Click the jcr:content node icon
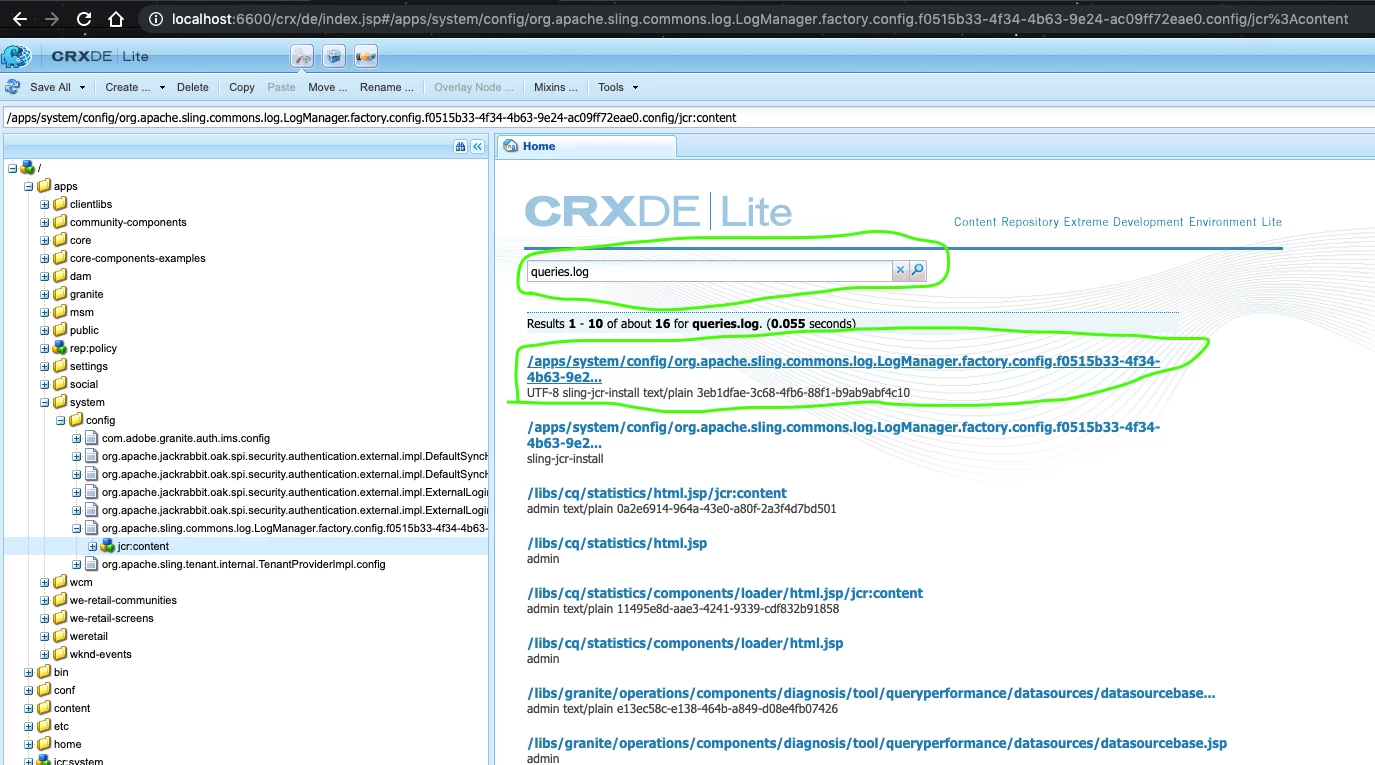This screenshot has height=765, width=1375. pyautogui.click(x=108, y=546)
